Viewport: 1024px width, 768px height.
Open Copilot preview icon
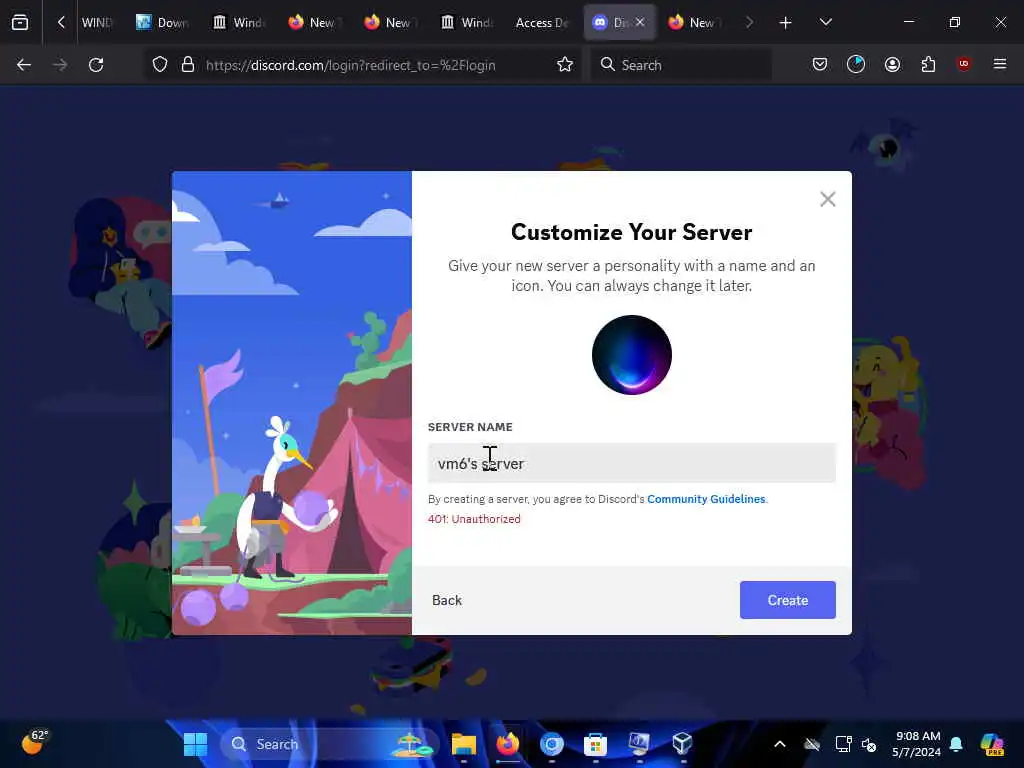click(x=992, y=744)
